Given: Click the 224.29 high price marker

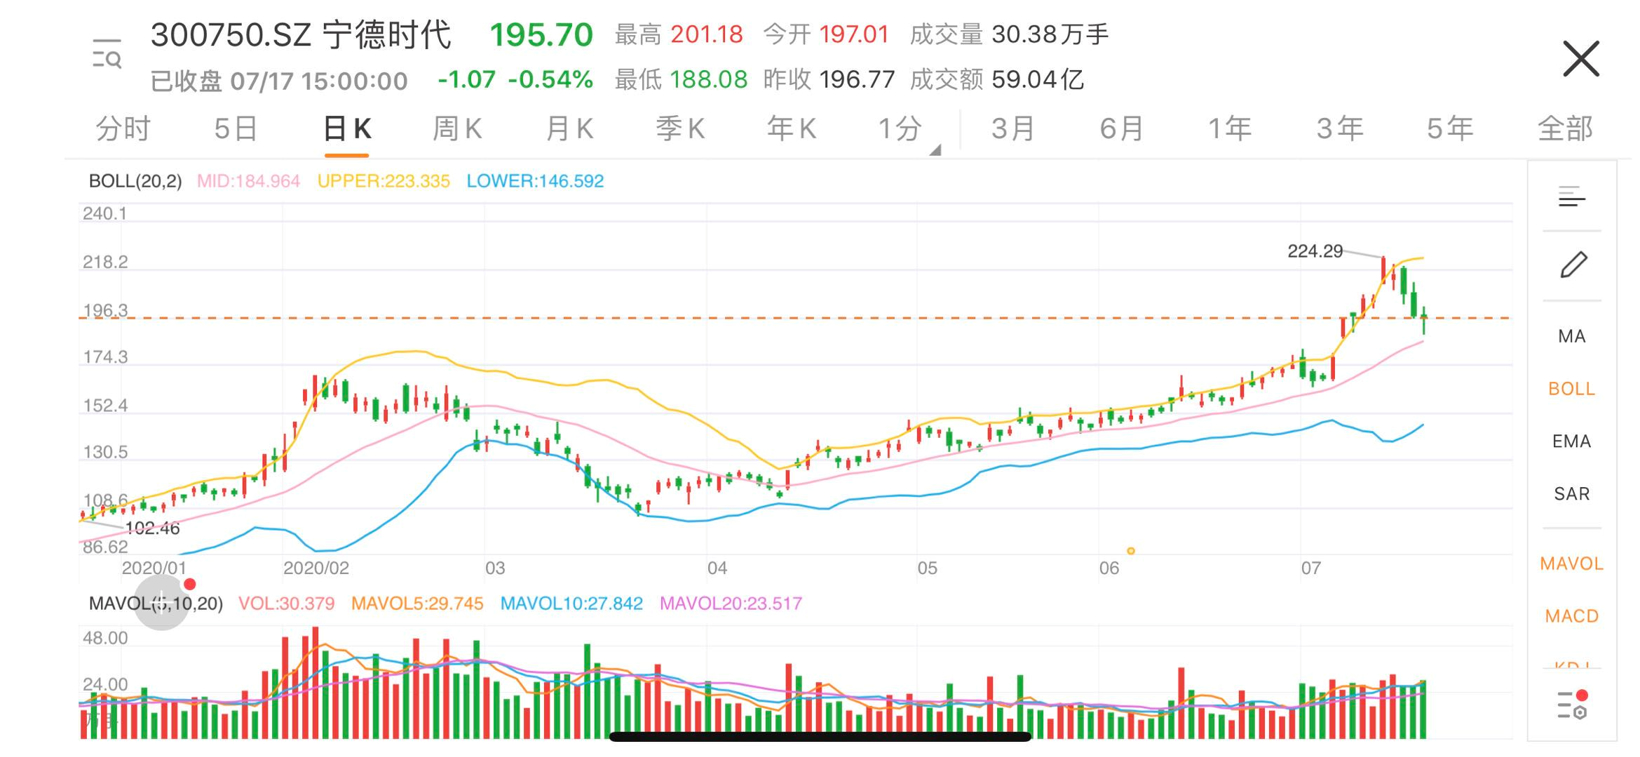Looking at the screenshot, I should [x=1315, y=251].
